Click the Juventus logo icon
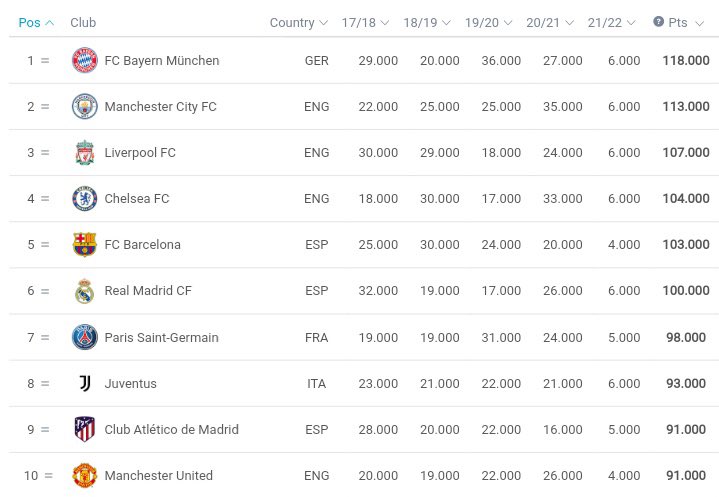The height and width of the screenshot is (497, 719). click(85, 383)
